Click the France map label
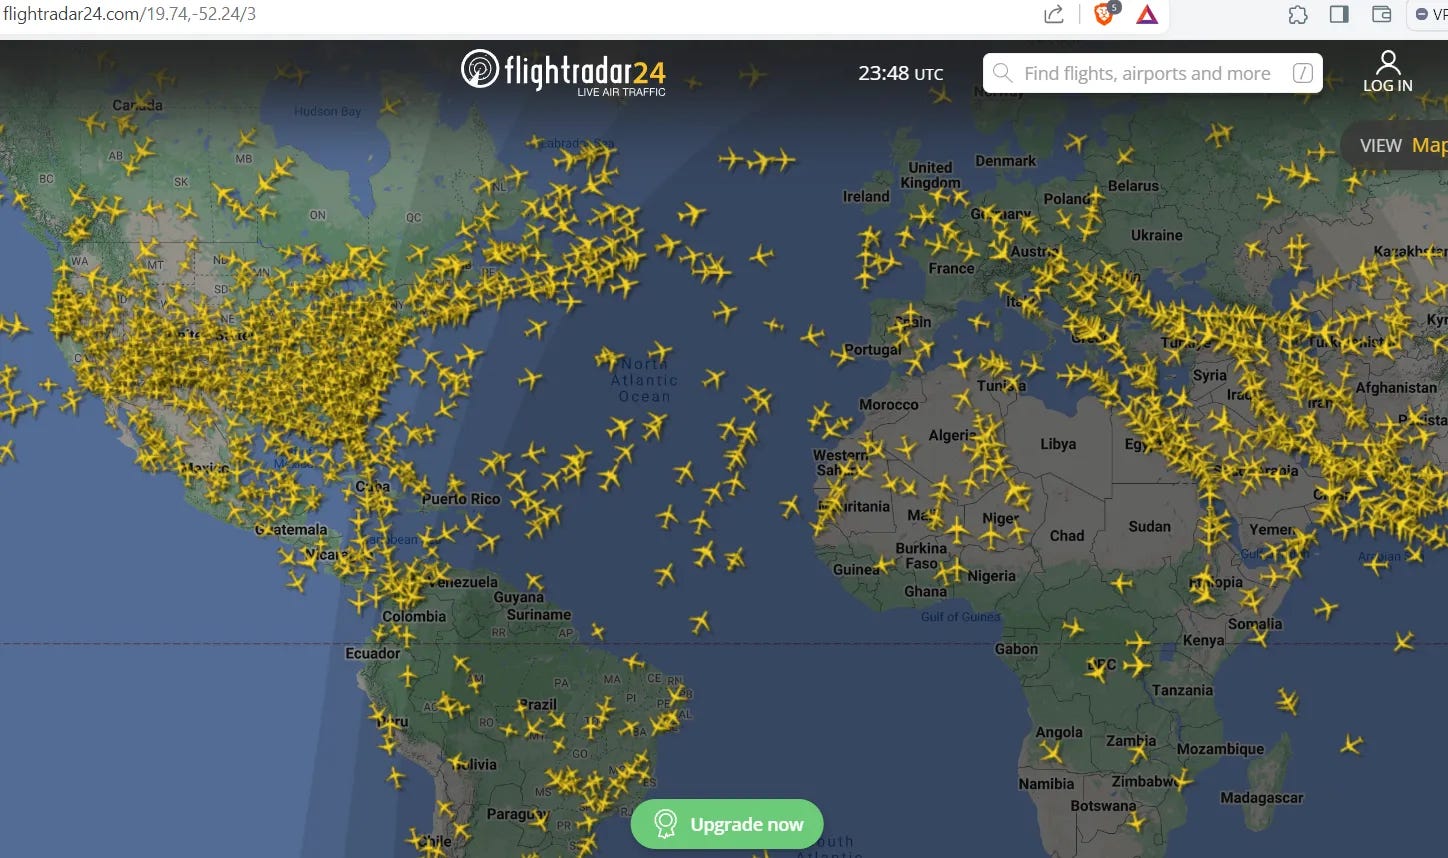This screenshot has height=858, width=1448. click(951, 269)
